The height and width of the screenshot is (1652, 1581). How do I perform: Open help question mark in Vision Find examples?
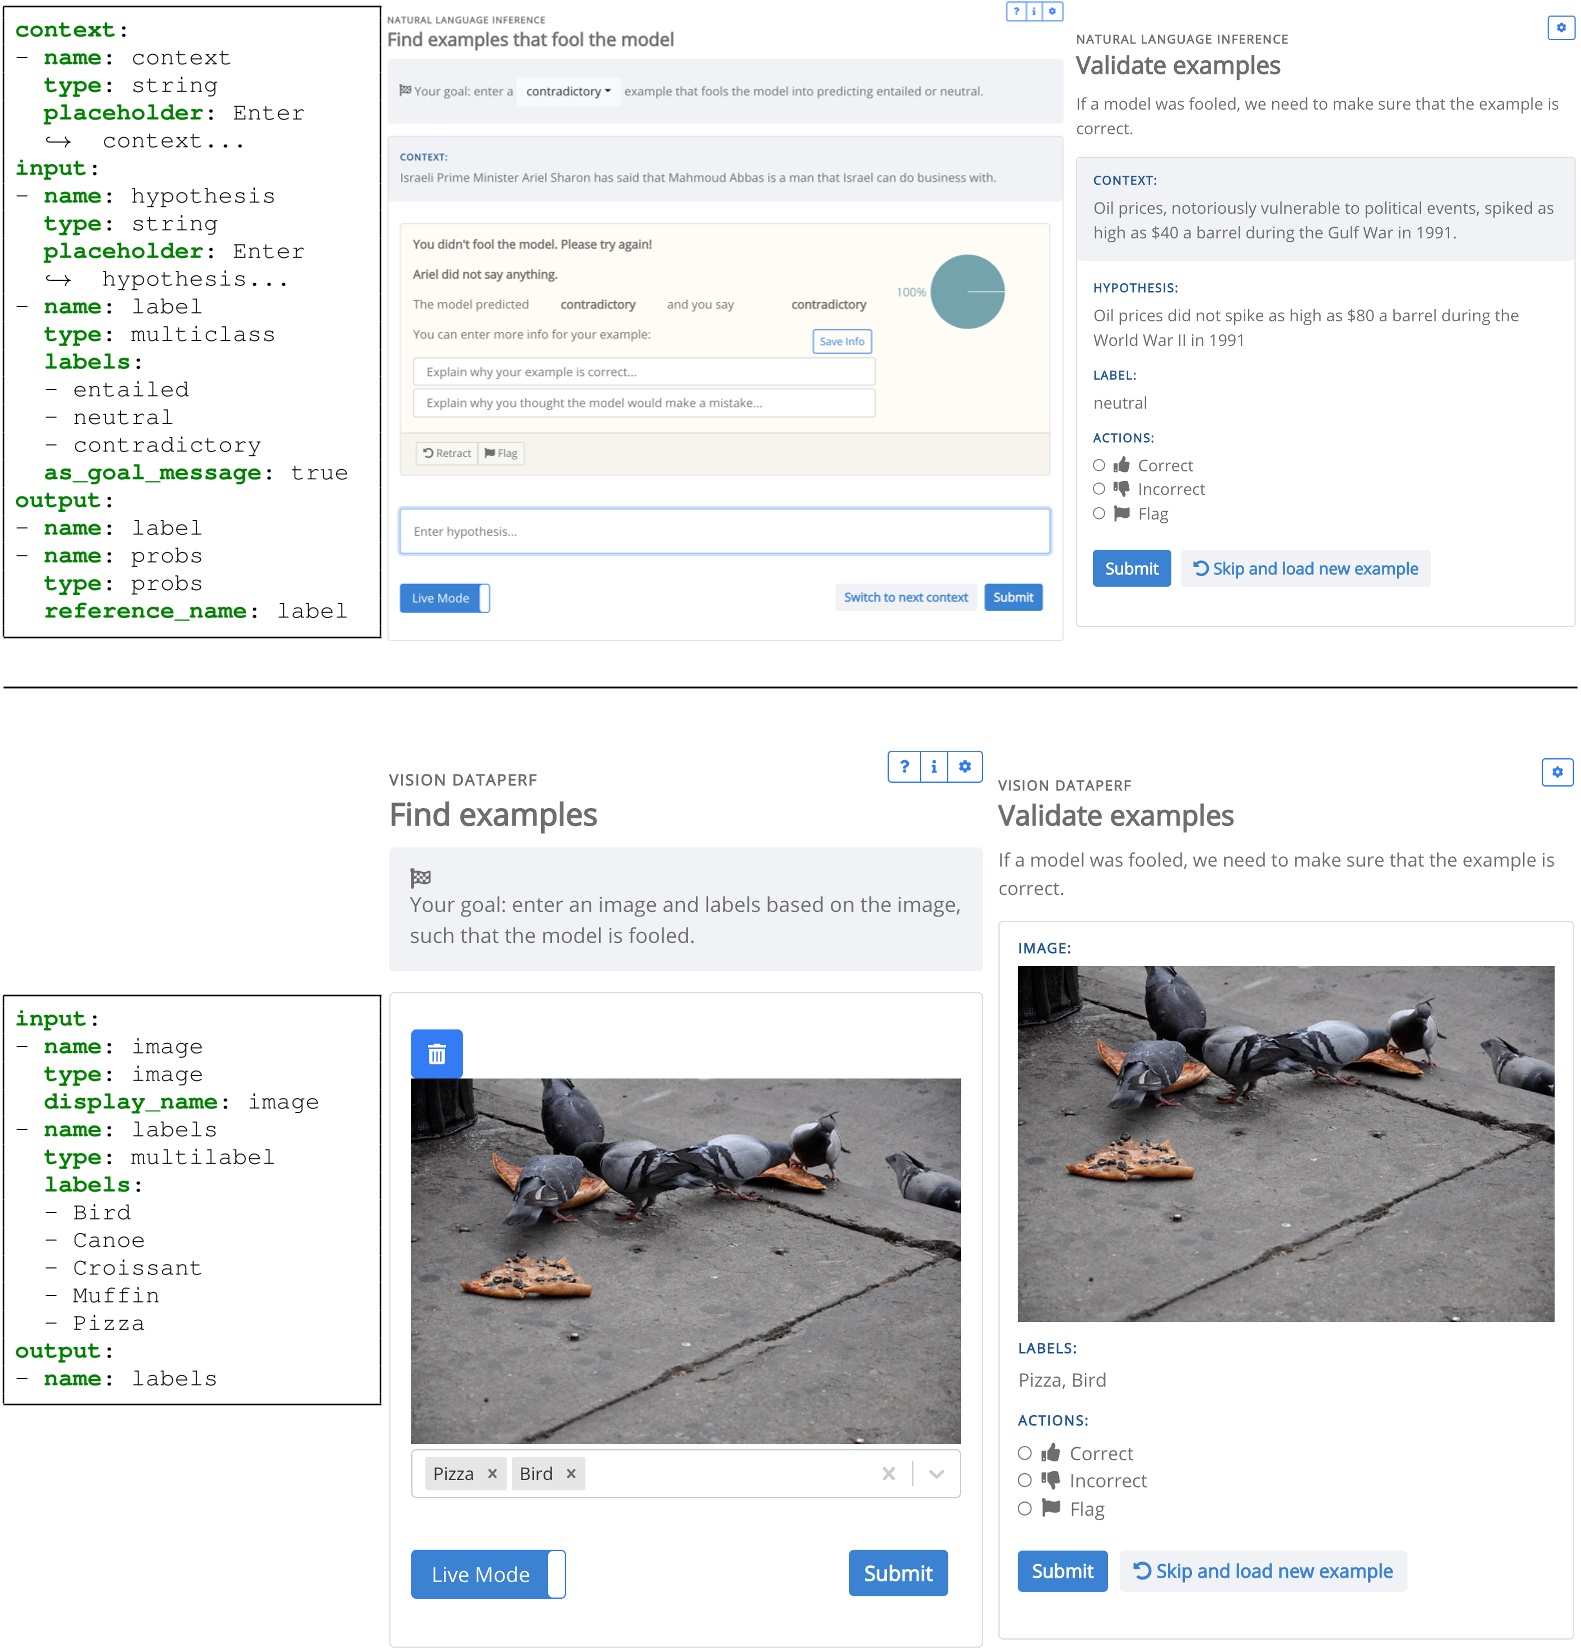(x=904, y=767)
